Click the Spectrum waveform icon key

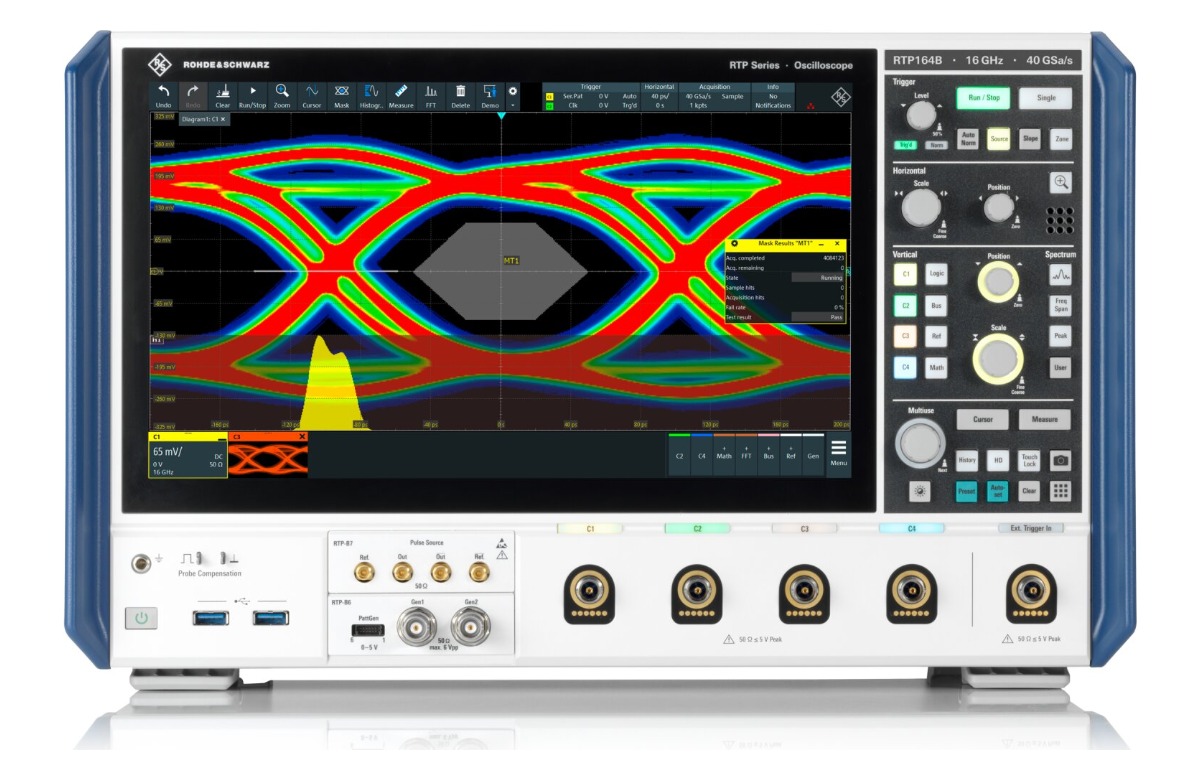[x=1060, y=275]
